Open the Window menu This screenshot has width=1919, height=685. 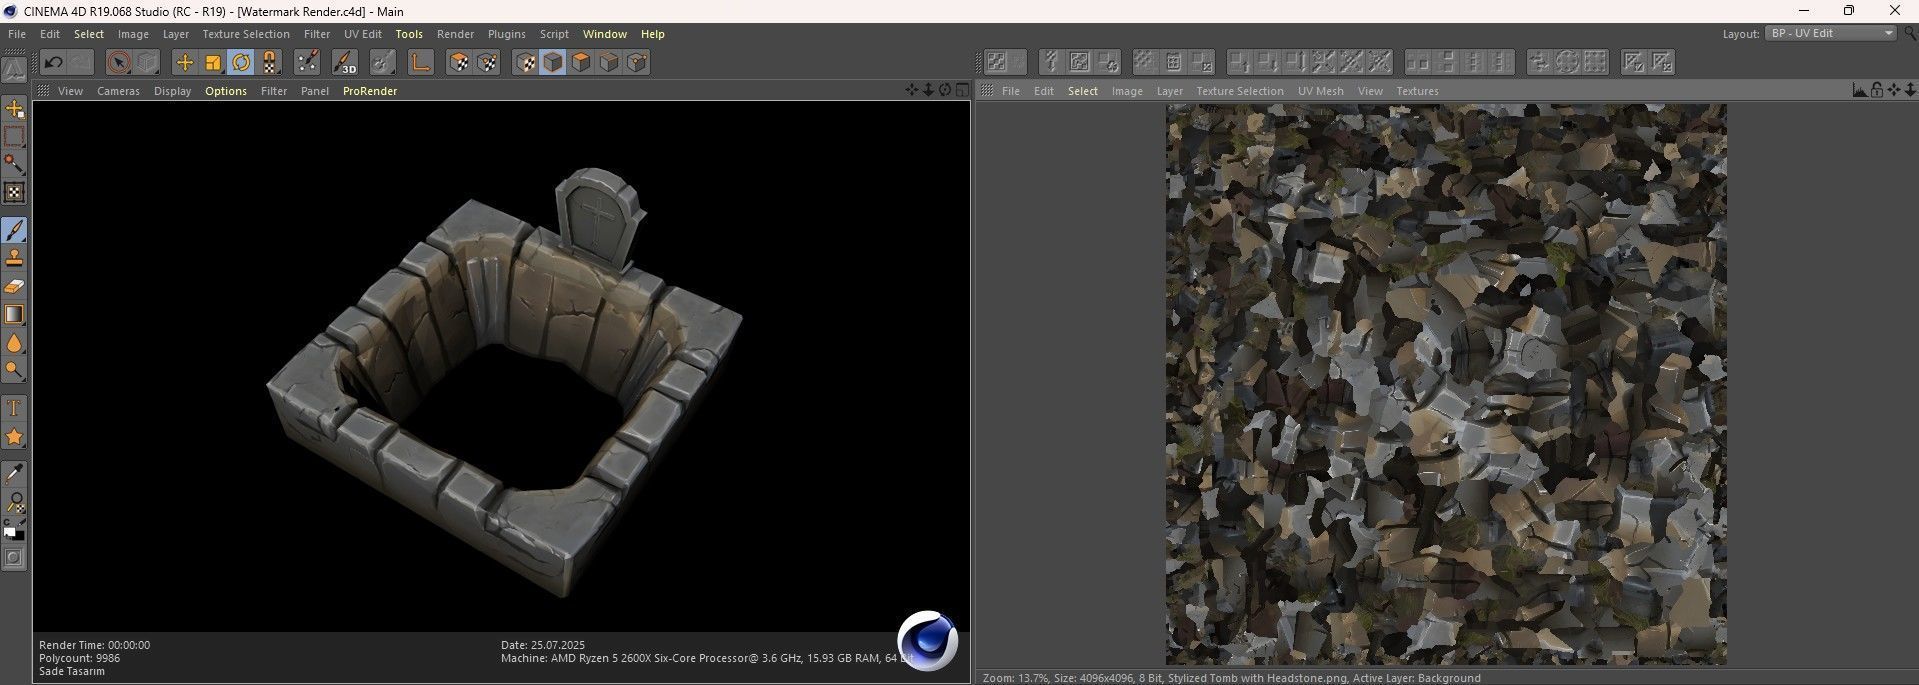coord(605,34)
